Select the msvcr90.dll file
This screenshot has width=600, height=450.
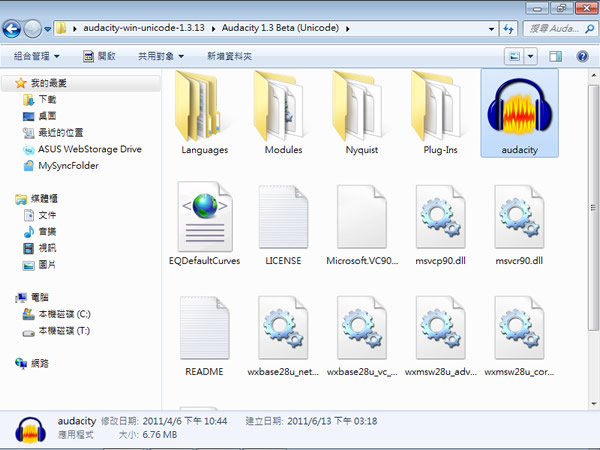pos(519,224)
